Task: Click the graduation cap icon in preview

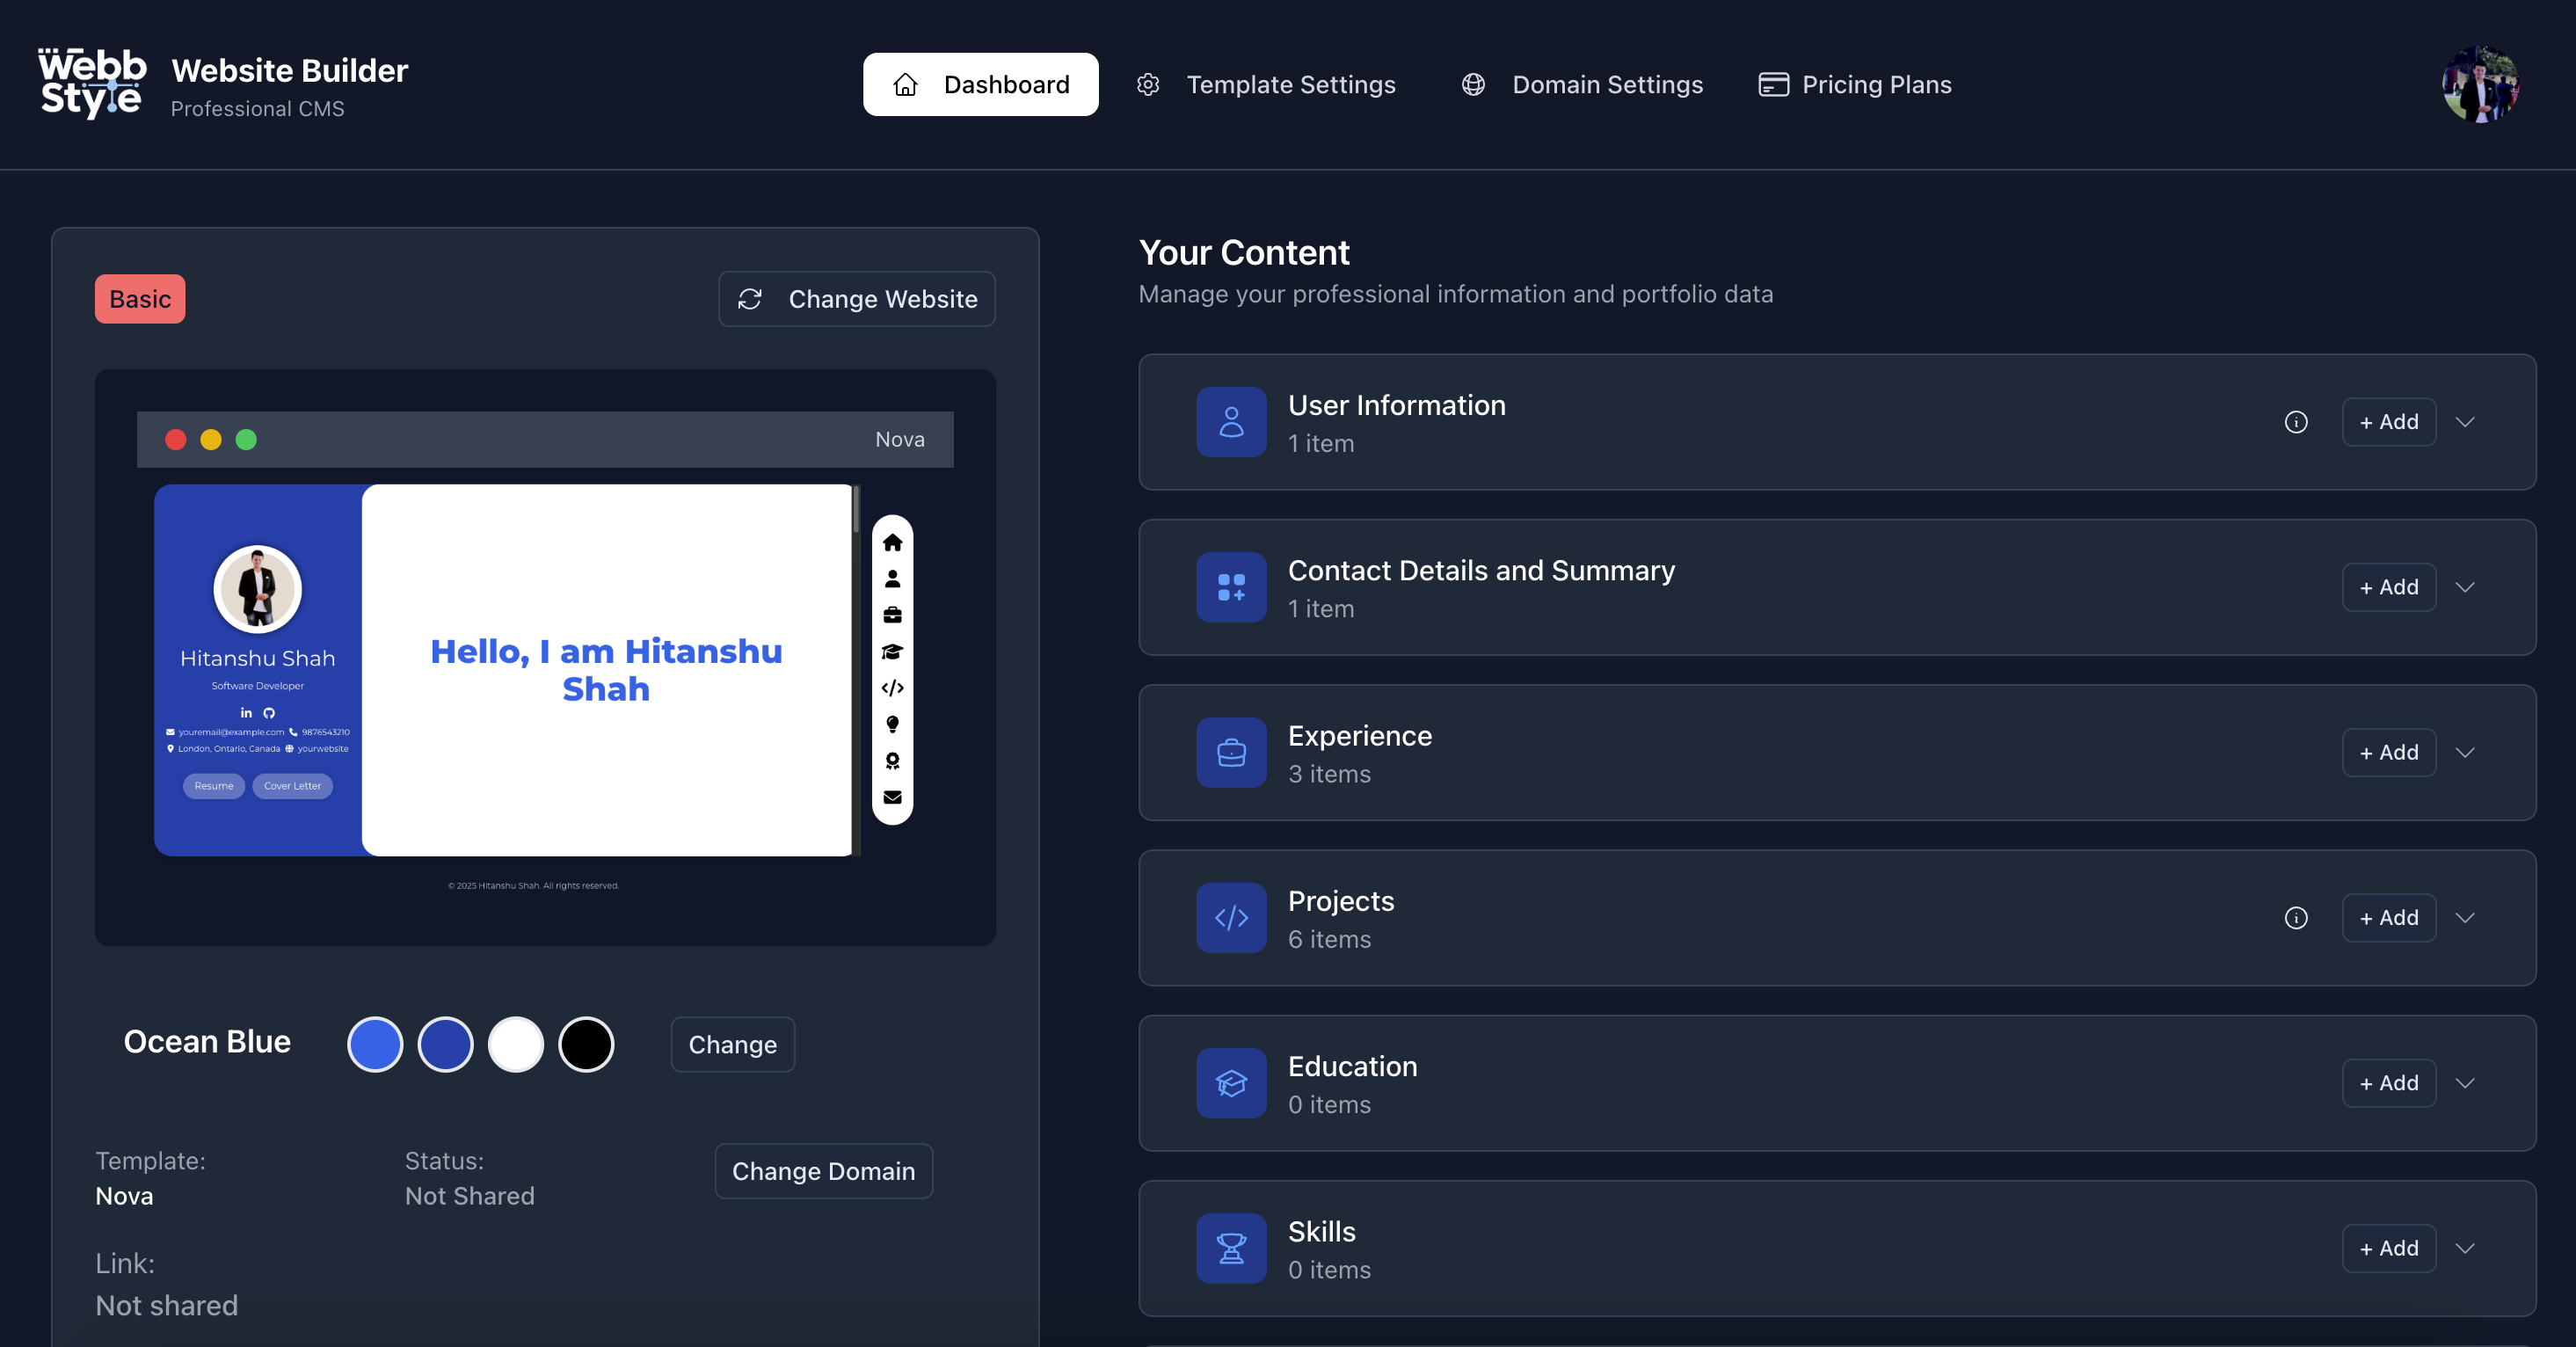Action: [892, 652]
